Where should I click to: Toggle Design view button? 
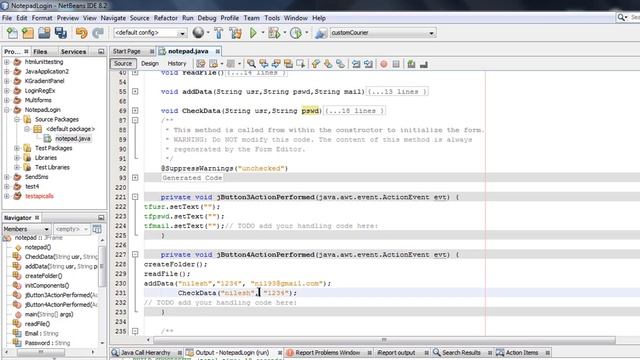[x=150, y=64]
